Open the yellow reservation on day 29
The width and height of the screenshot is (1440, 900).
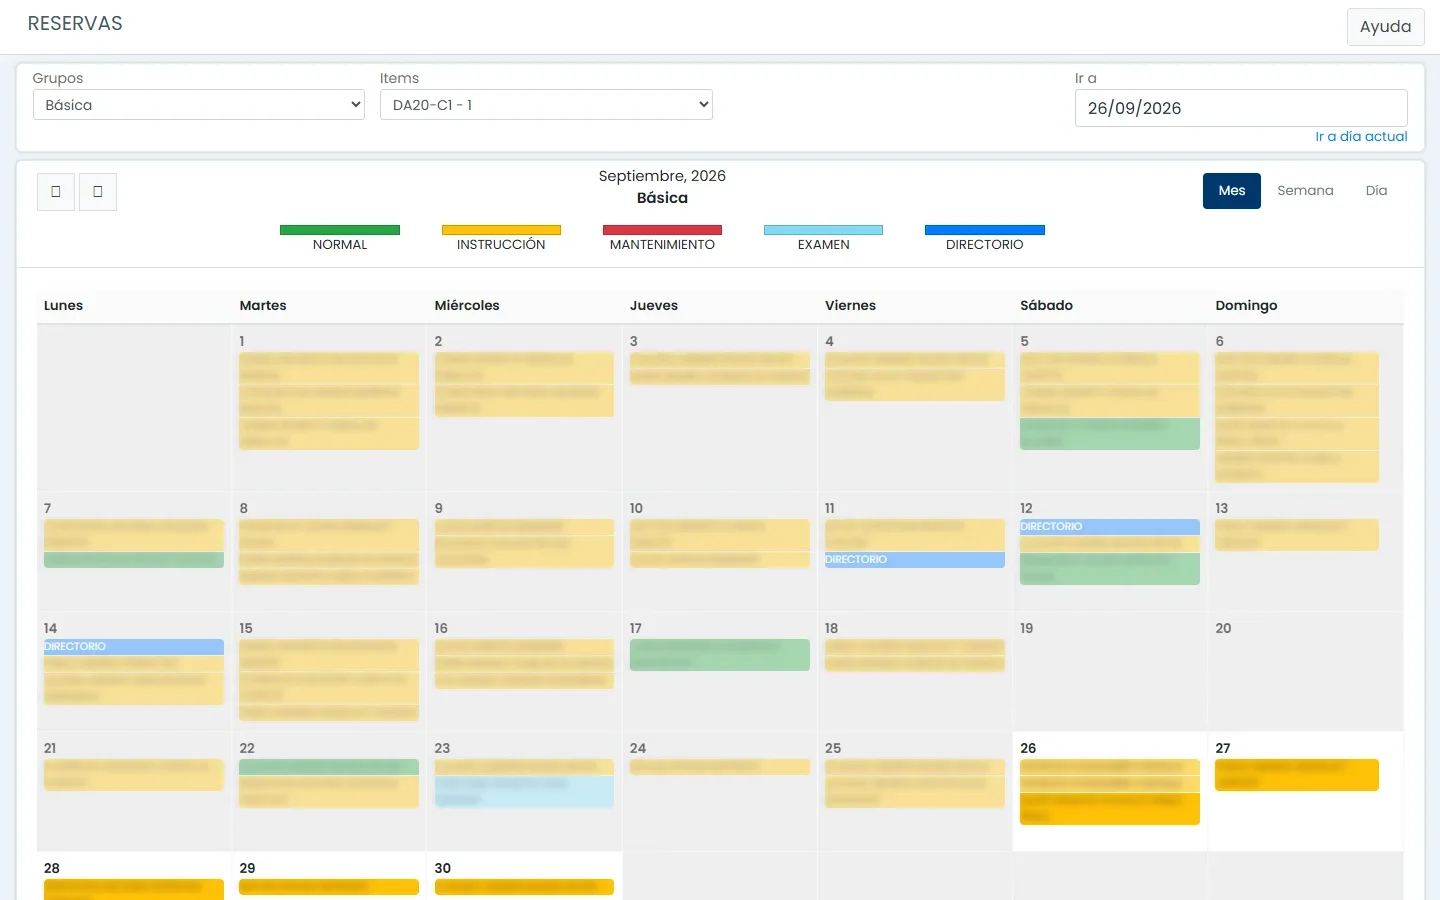point(328,887)
